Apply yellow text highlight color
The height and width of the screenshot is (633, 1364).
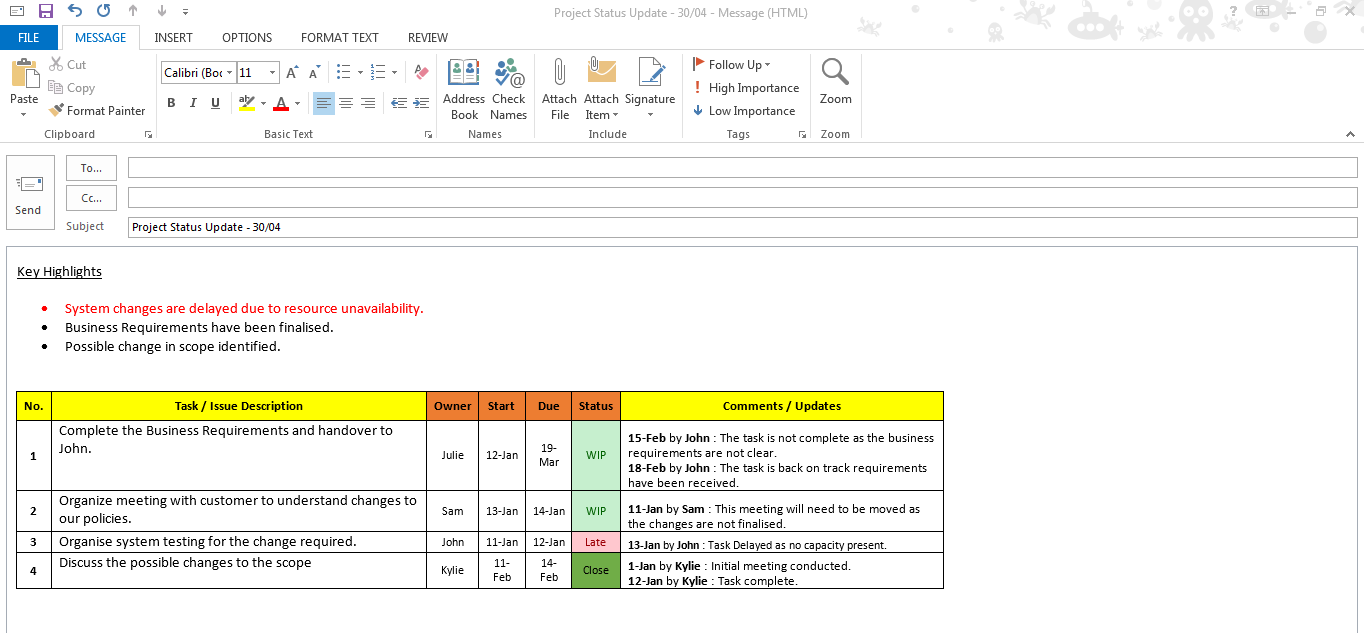tap(247, 102)
